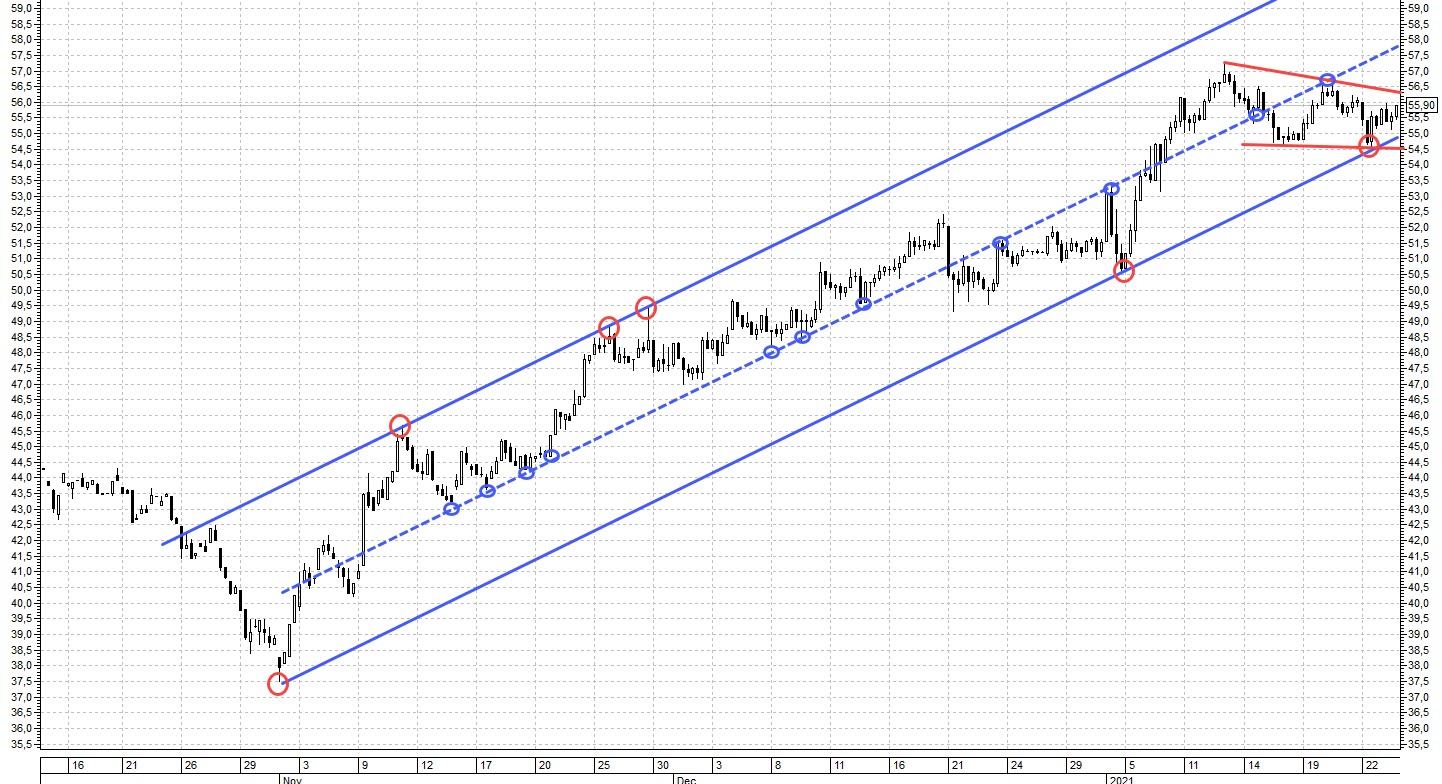Screen dimensions: 1442x784
Task: Click 59,0 on the right price scale
Action: tap(1420, 8)
